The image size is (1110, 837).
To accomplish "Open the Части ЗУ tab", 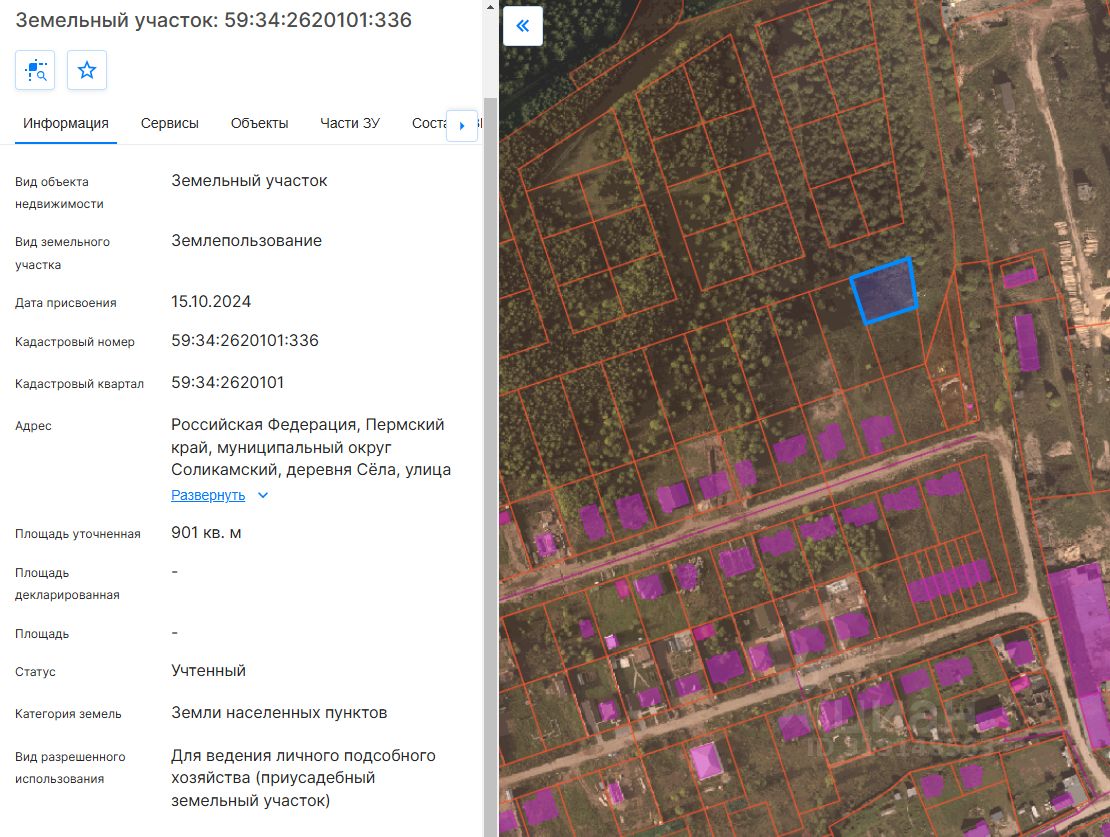I will [350, 123].
